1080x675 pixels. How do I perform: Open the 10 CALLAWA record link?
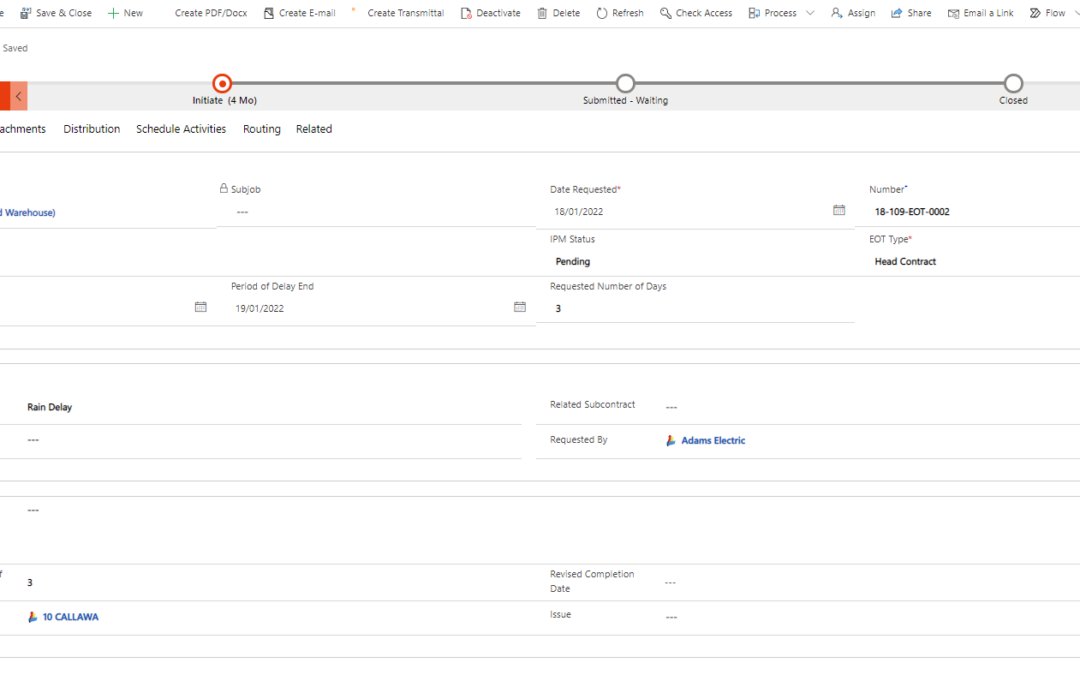tap(70, 617)
